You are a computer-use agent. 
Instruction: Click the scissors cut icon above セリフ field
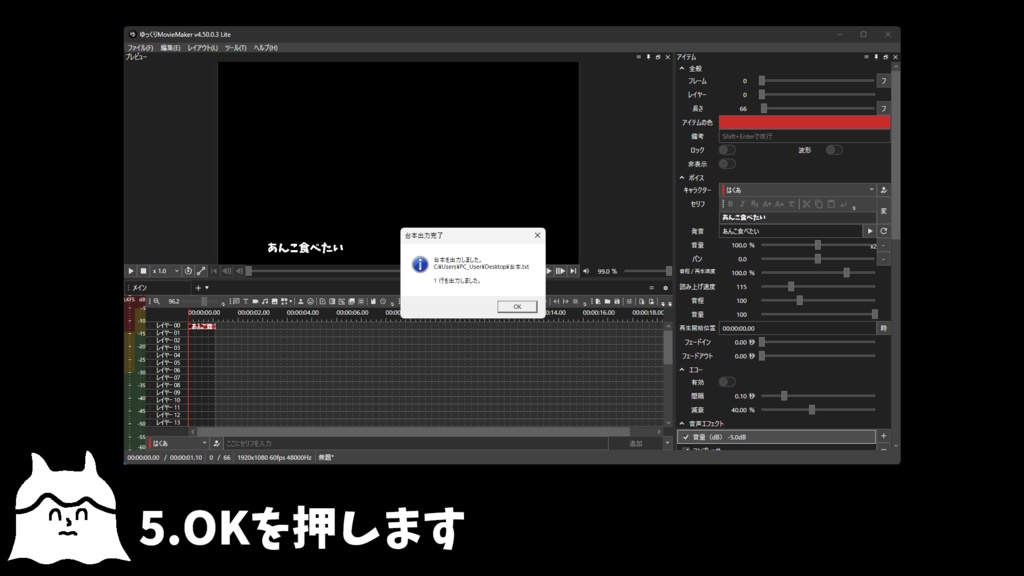tap(806, 204)
